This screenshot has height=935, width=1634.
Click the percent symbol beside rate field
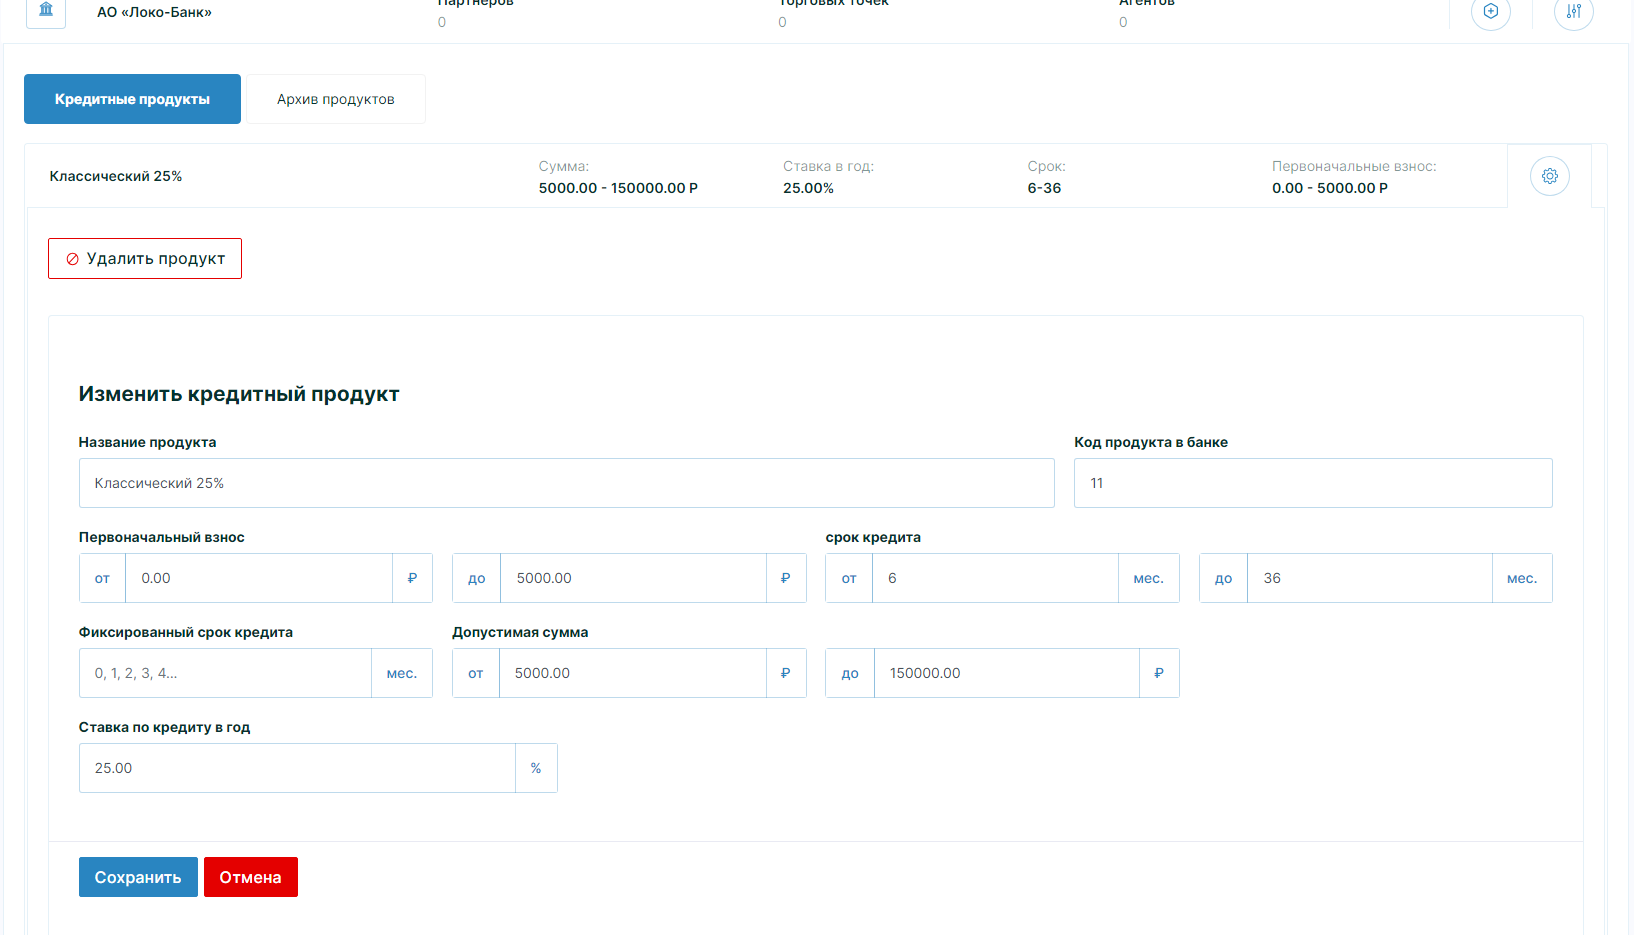pyautogui.click(x=536, y=768)
